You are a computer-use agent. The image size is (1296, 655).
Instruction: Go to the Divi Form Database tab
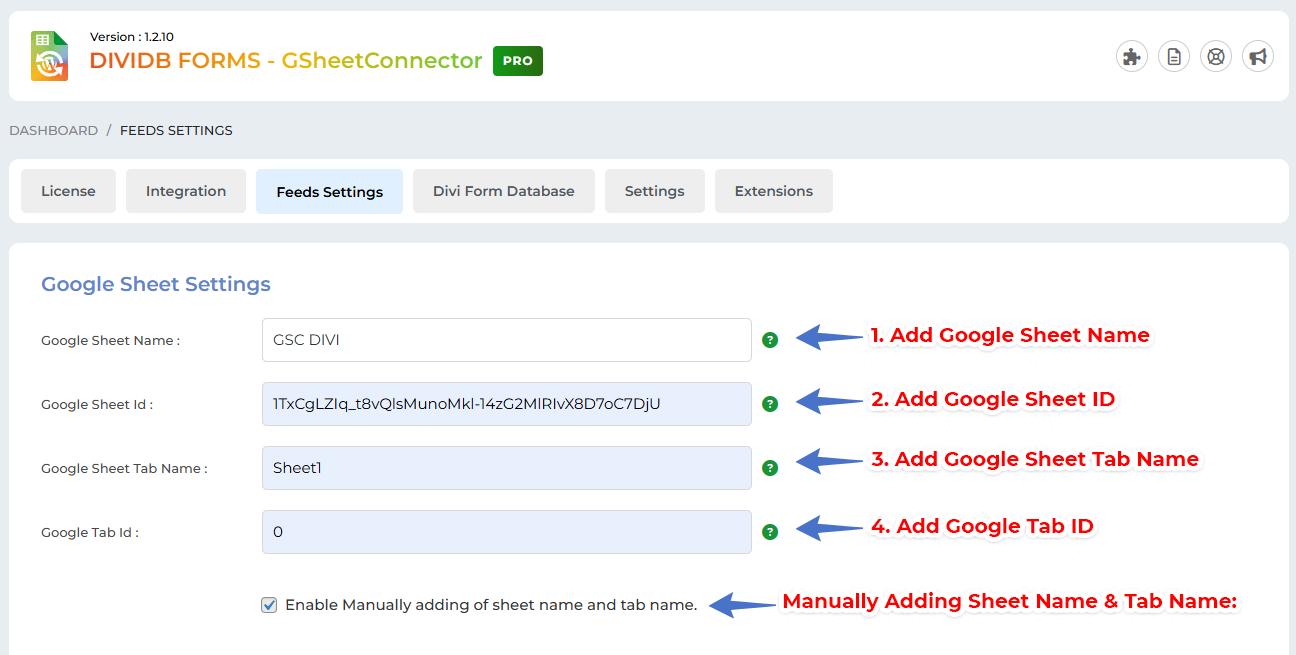click(503, 191)
